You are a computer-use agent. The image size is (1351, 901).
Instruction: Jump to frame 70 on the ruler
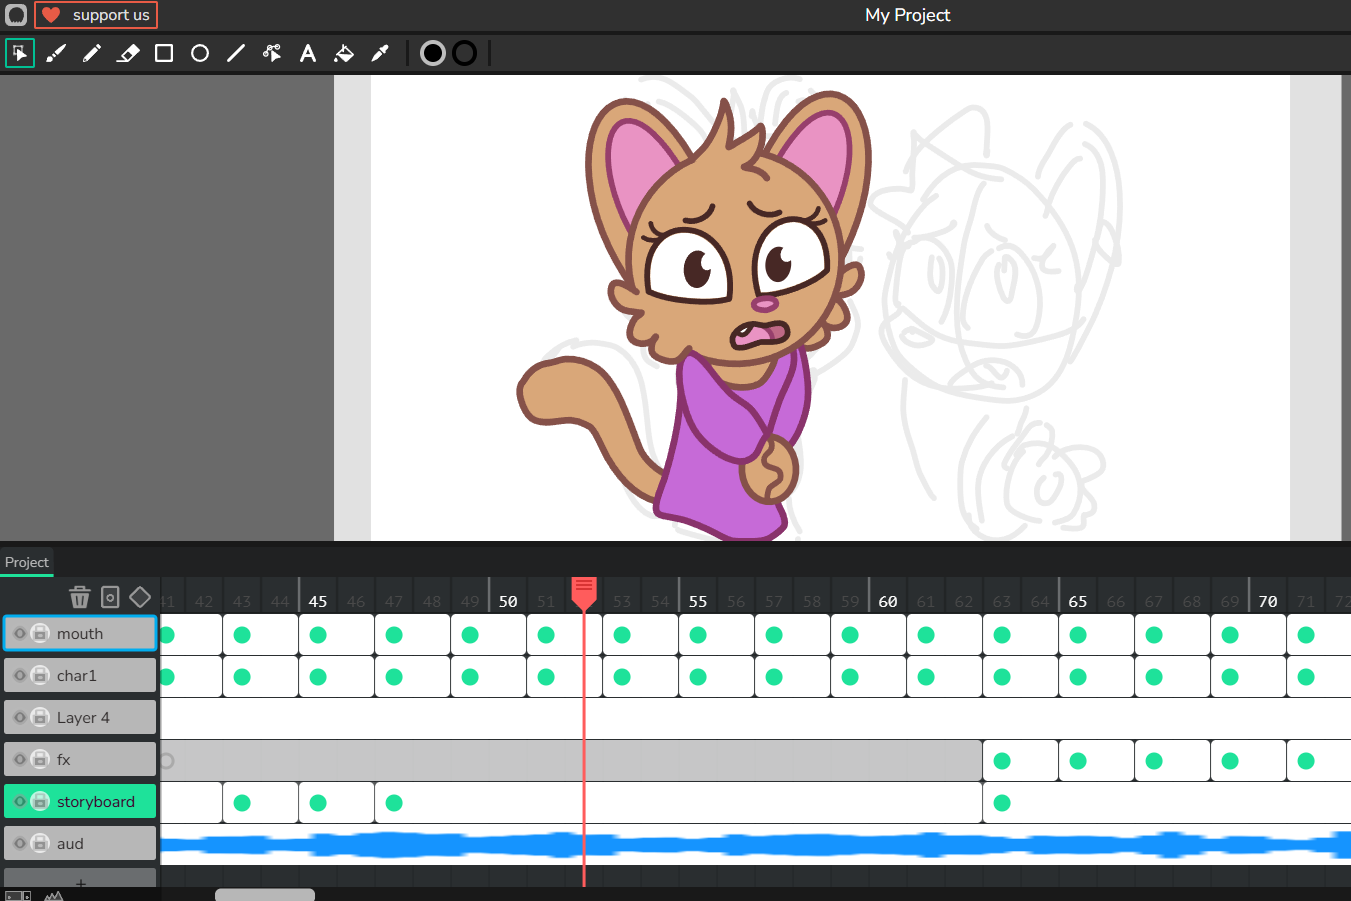point(1268,601)
